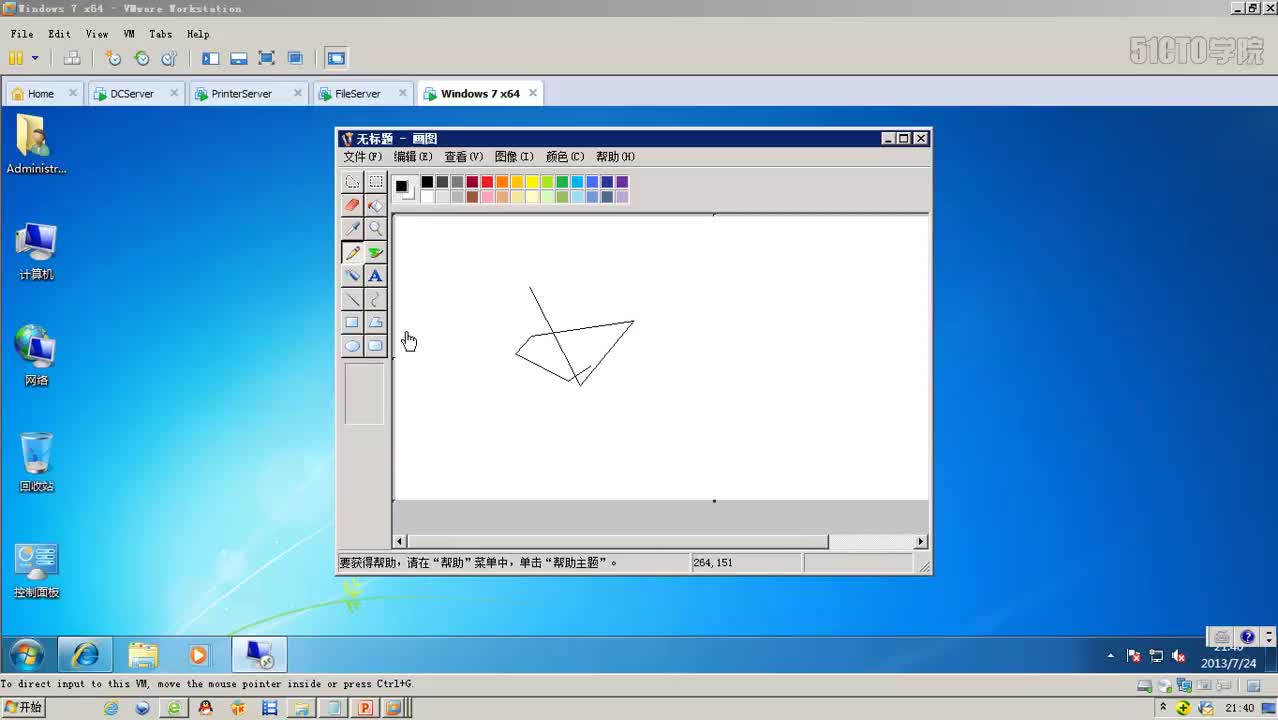1278x720 pixels.
Task: Open the Administrator folder on desktop
Action: click(36, 145)
